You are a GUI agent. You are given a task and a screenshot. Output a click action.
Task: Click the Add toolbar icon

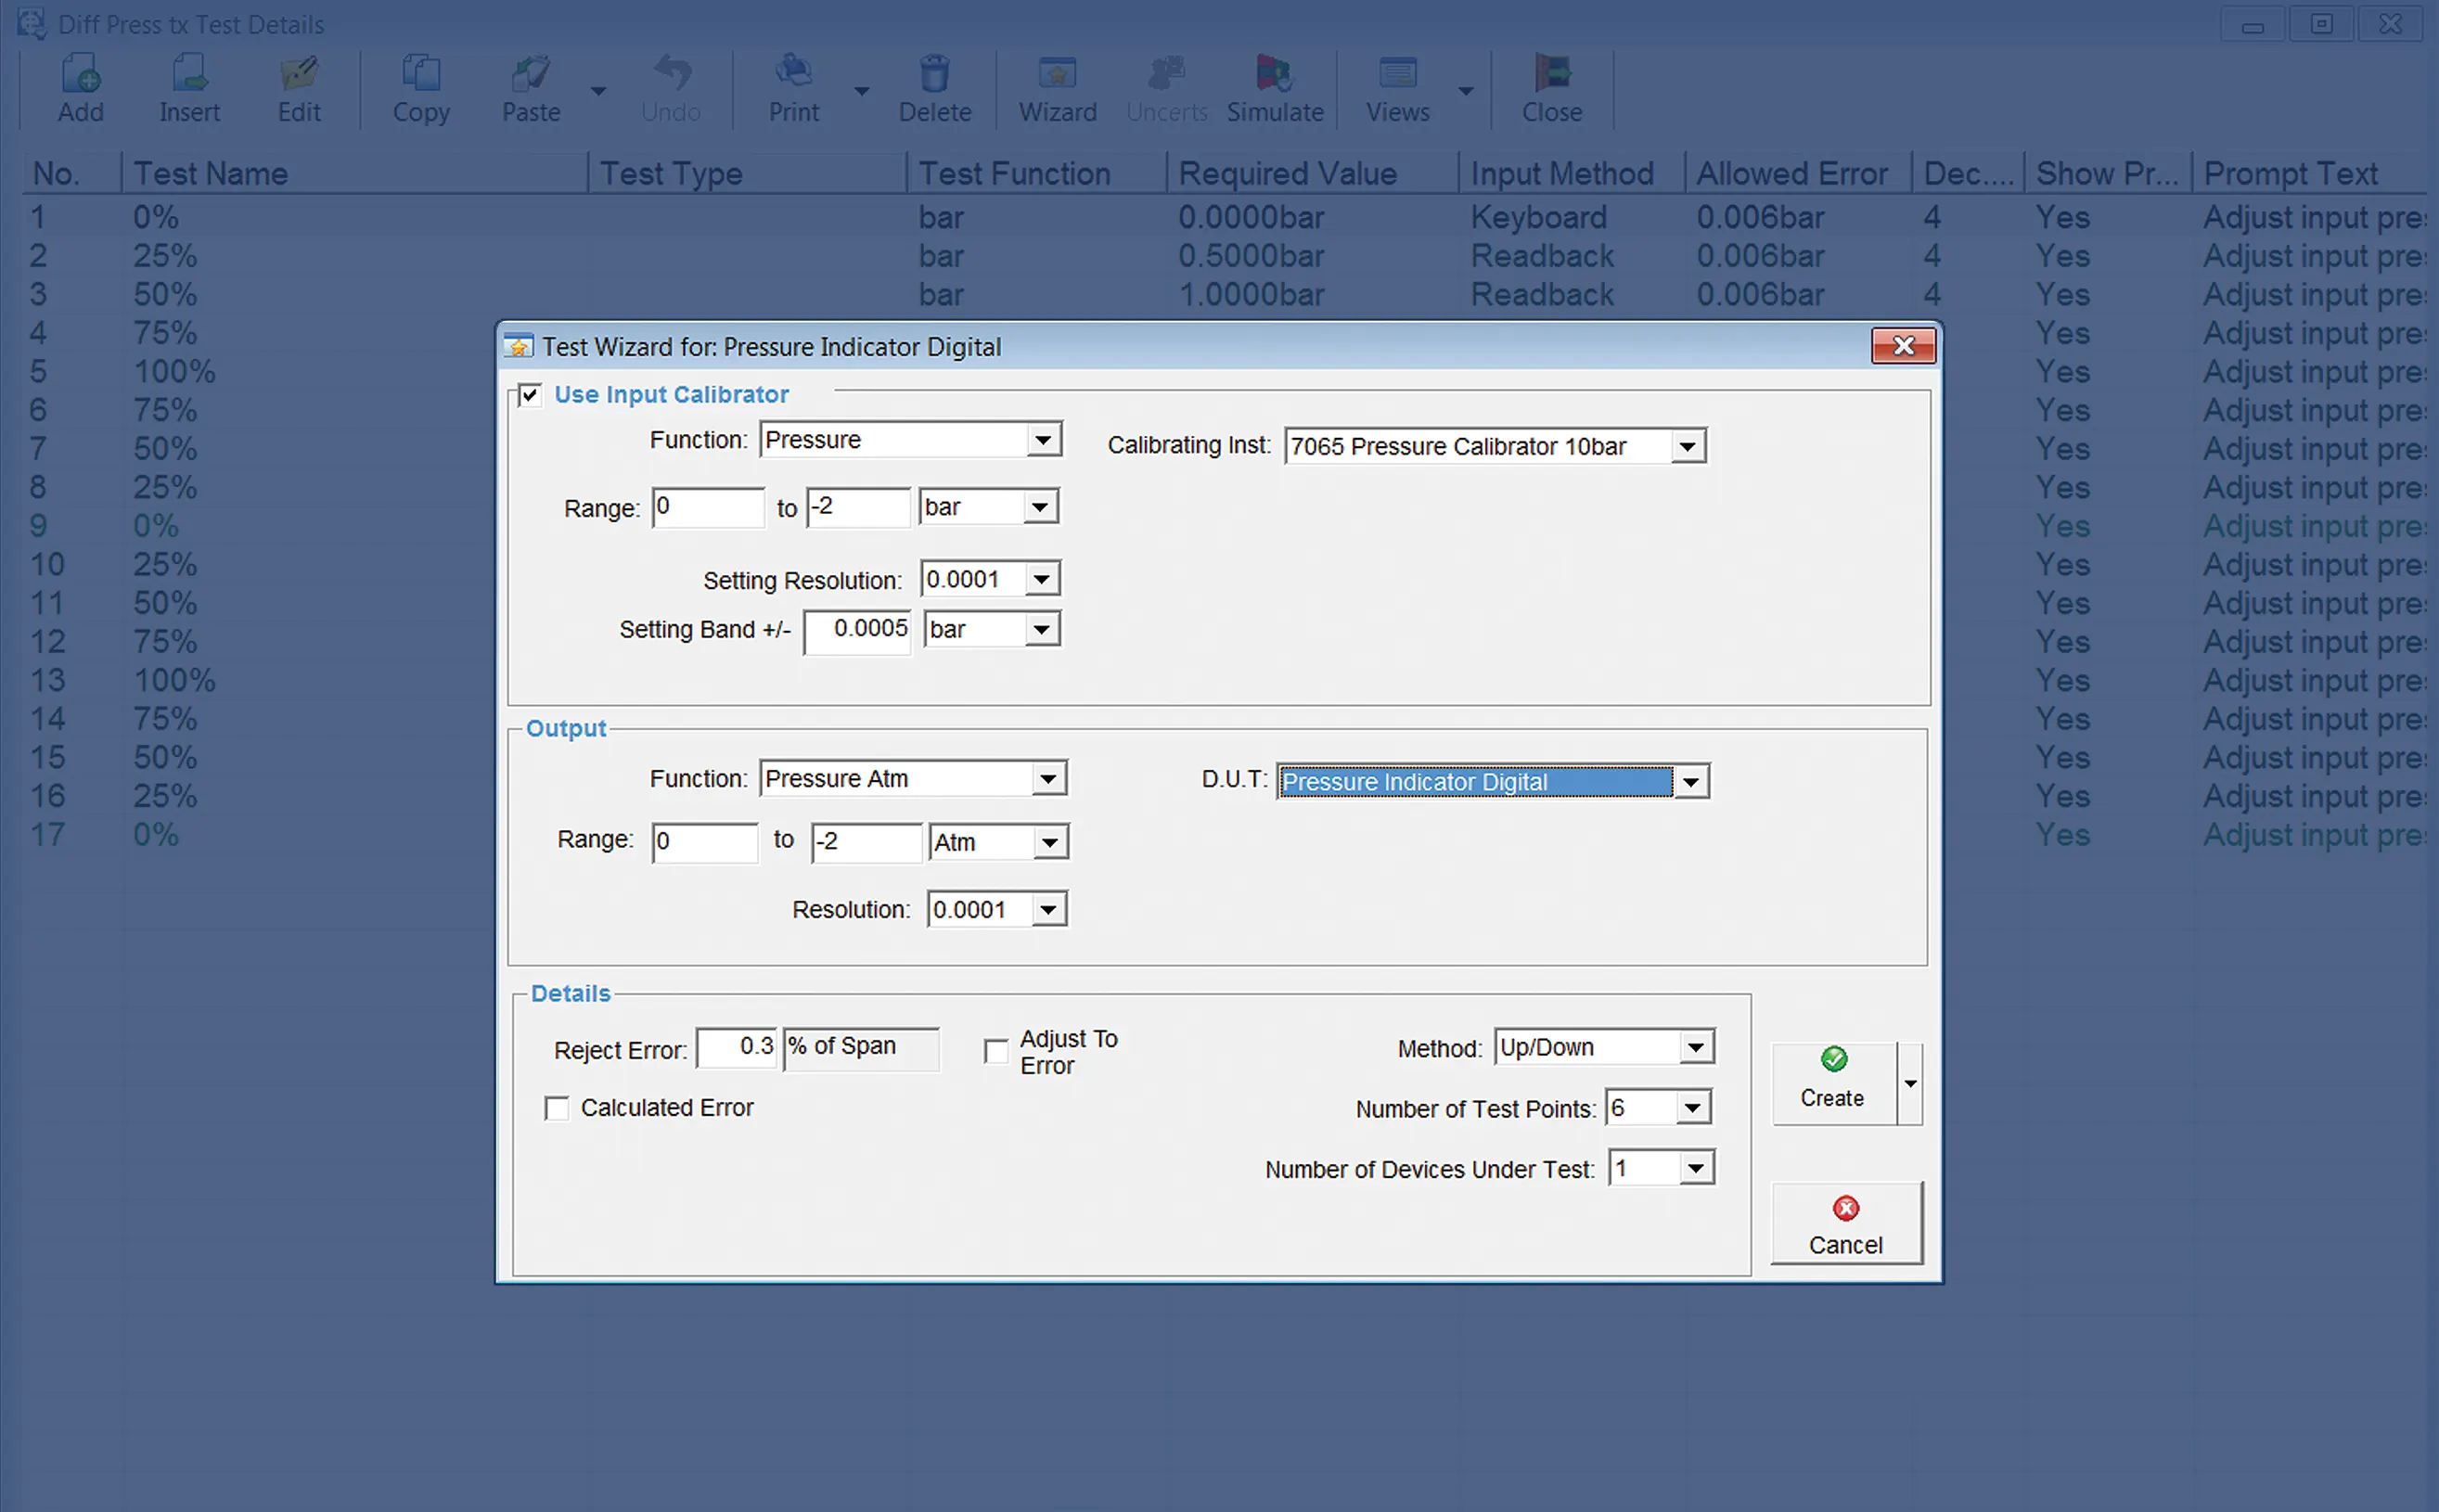pyautogui.click(x=80, y=75)
